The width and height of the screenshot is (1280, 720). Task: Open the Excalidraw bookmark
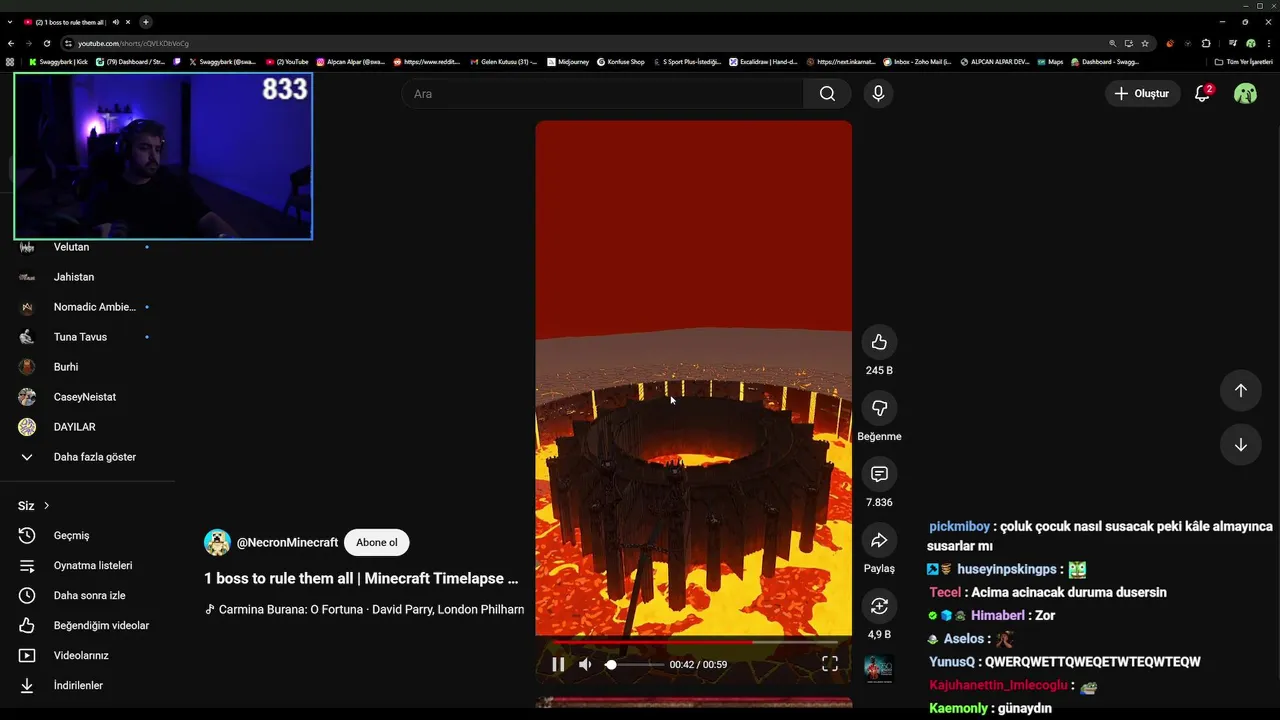point(764,62)
